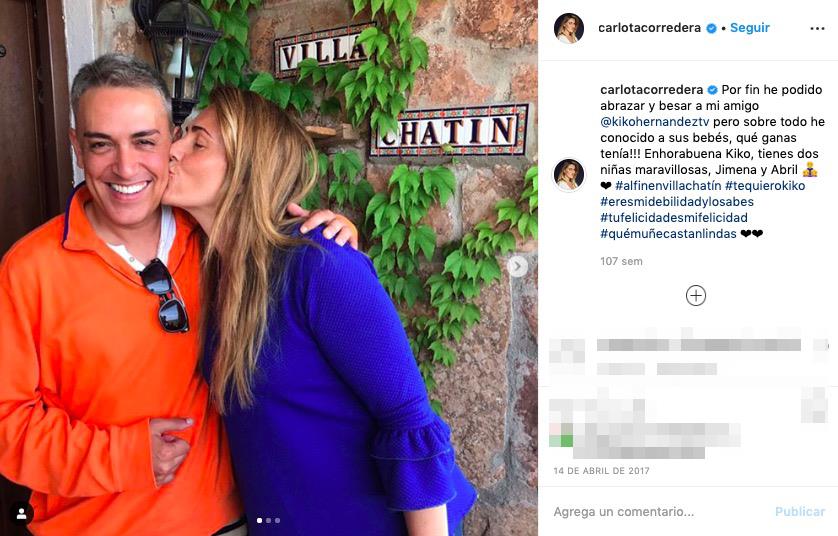Open the three-dots more options menu

pos(817,28)
